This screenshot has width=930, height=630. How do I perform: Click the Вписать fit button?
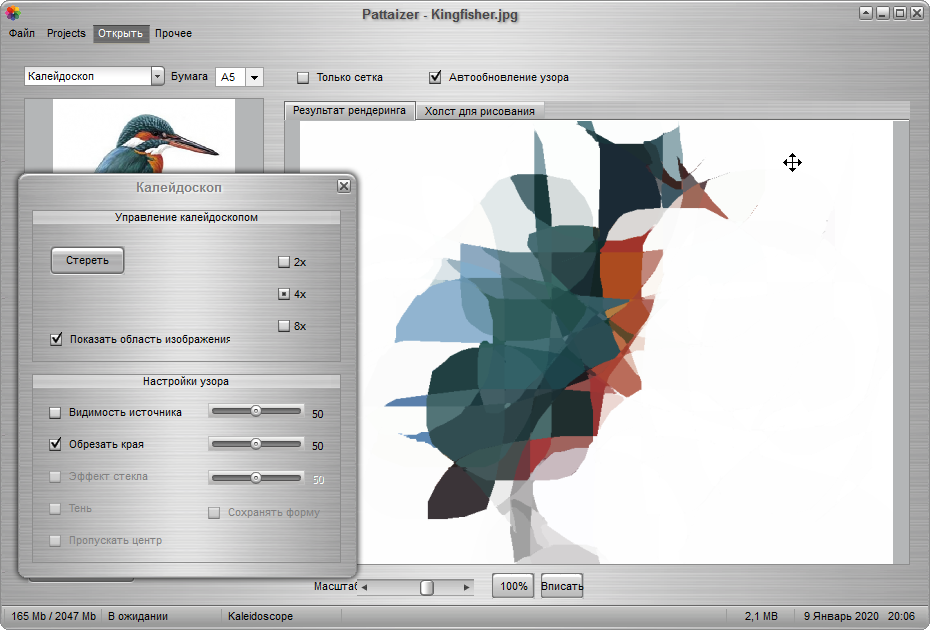pyautogui.click(x=562, y=586)
